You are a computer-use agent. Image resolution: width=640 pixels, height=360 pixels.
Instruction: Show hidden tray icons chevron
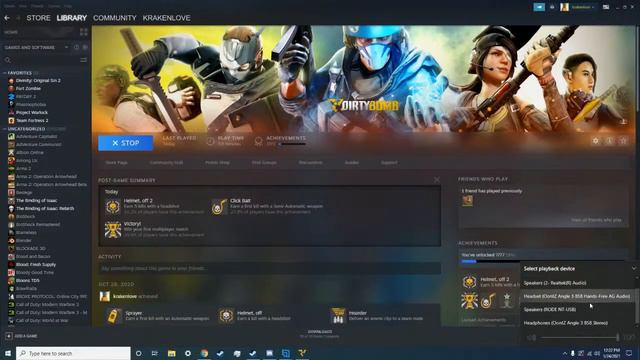click(565, 353)
